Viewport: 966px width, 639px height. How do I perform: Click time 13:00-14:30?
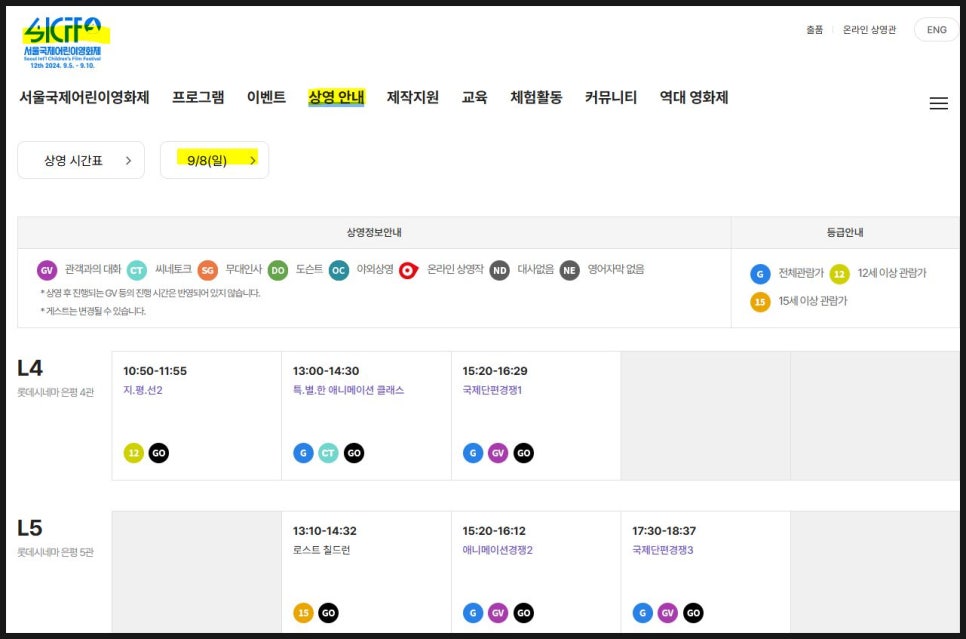326,371
